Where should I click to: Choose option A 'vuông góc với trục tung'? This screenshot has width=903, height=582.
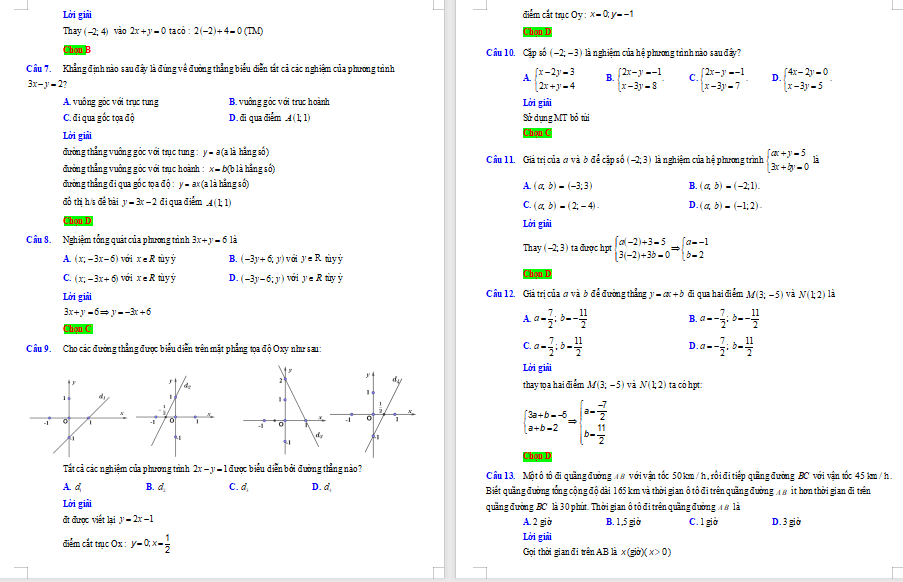click(110, 102)
